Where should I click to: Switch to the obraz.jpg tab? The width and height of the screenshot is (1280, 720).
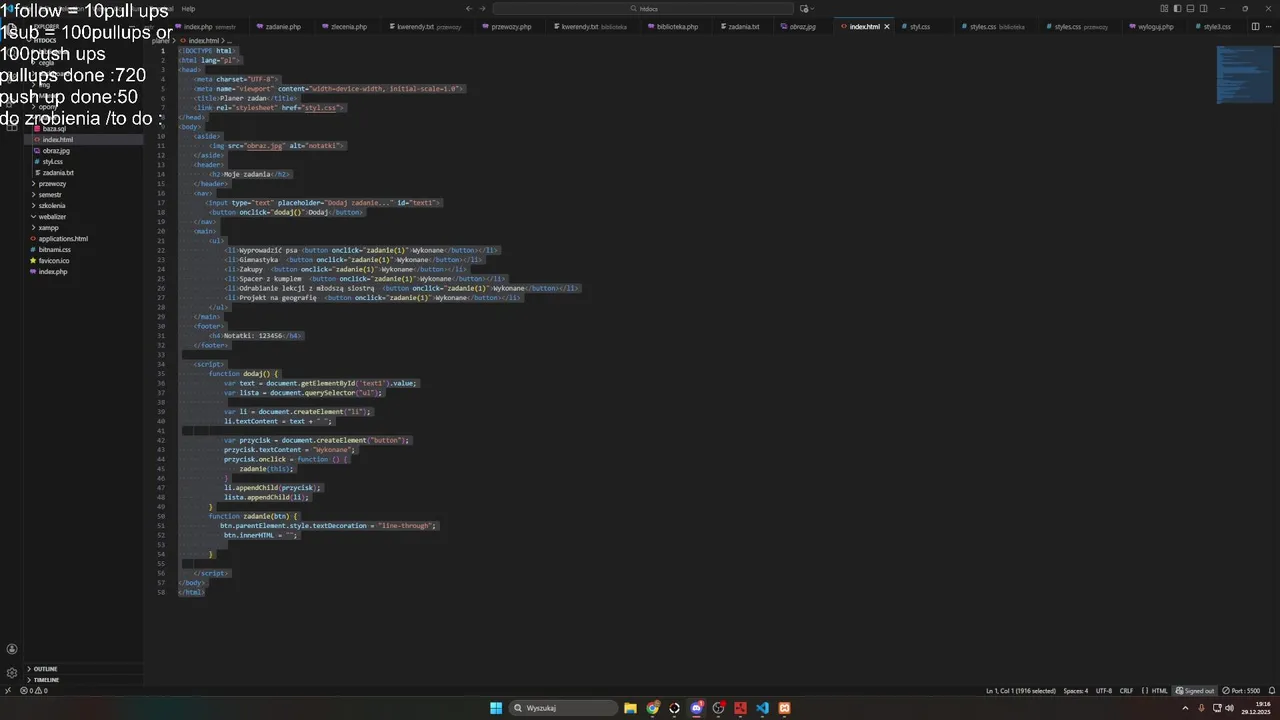click(802, 26)
